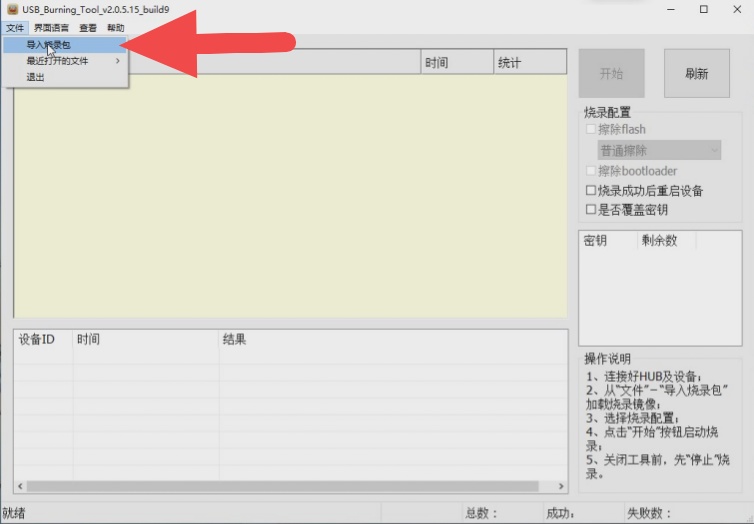Enable 烧录成功后重启设备 checkbox
Viewport: 754px width, 524px height.
(591, 190)
